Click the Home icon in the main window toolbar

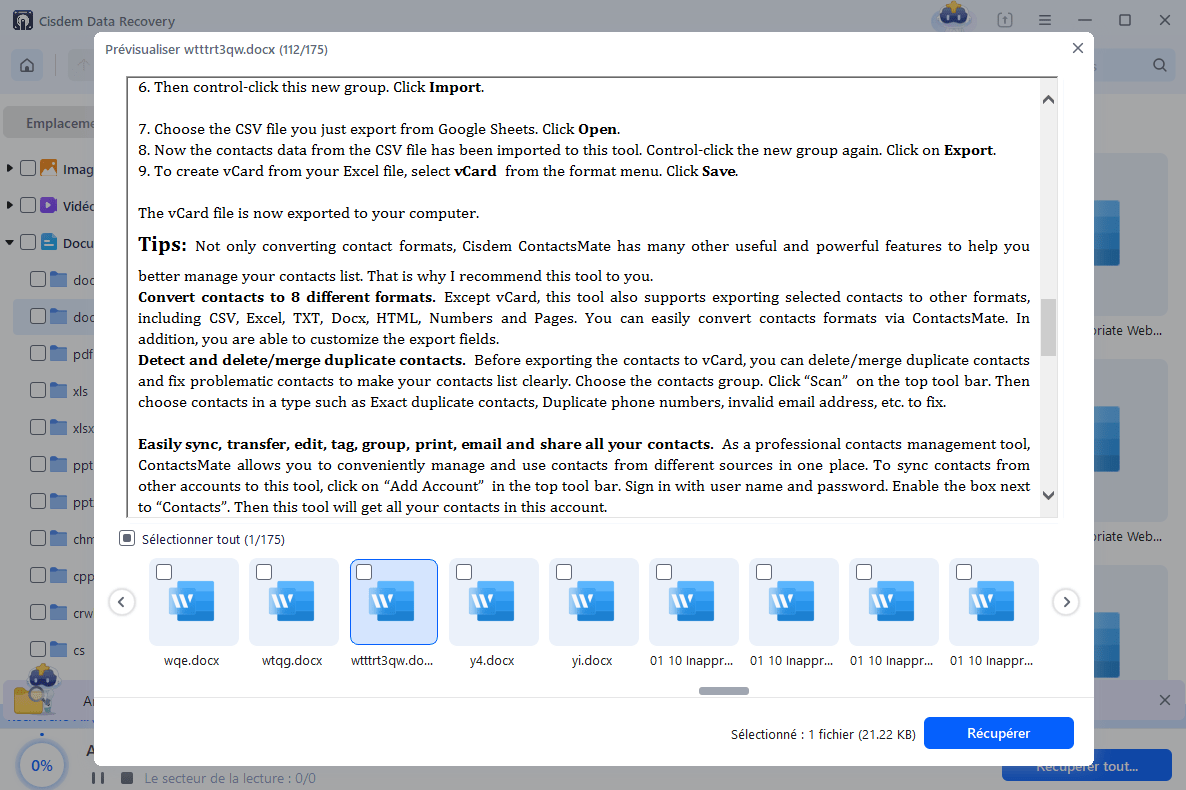click(x=27, y=65)
